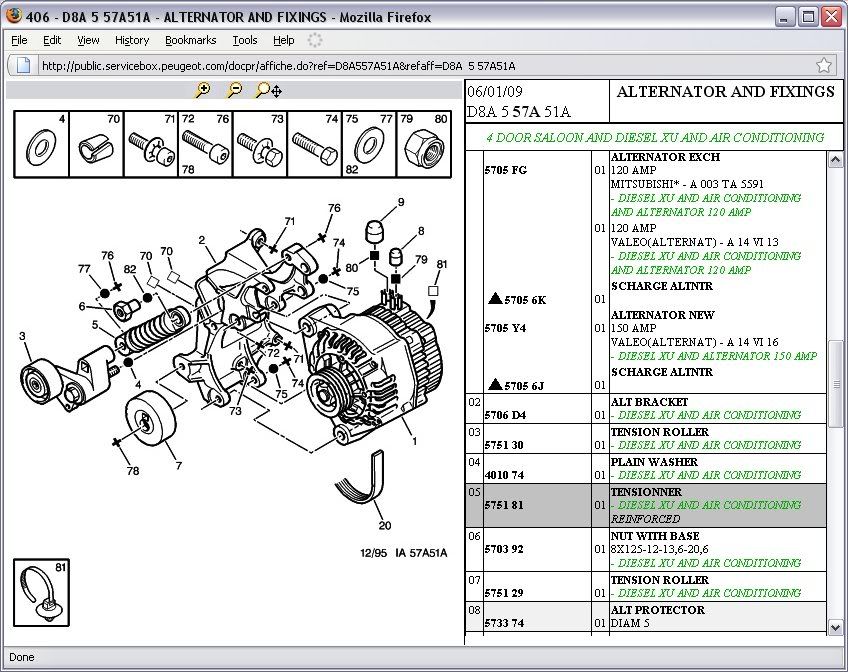Screen dimensions: 848x672
Task: Click the zoom out magnifier icon
Action: 234,90
